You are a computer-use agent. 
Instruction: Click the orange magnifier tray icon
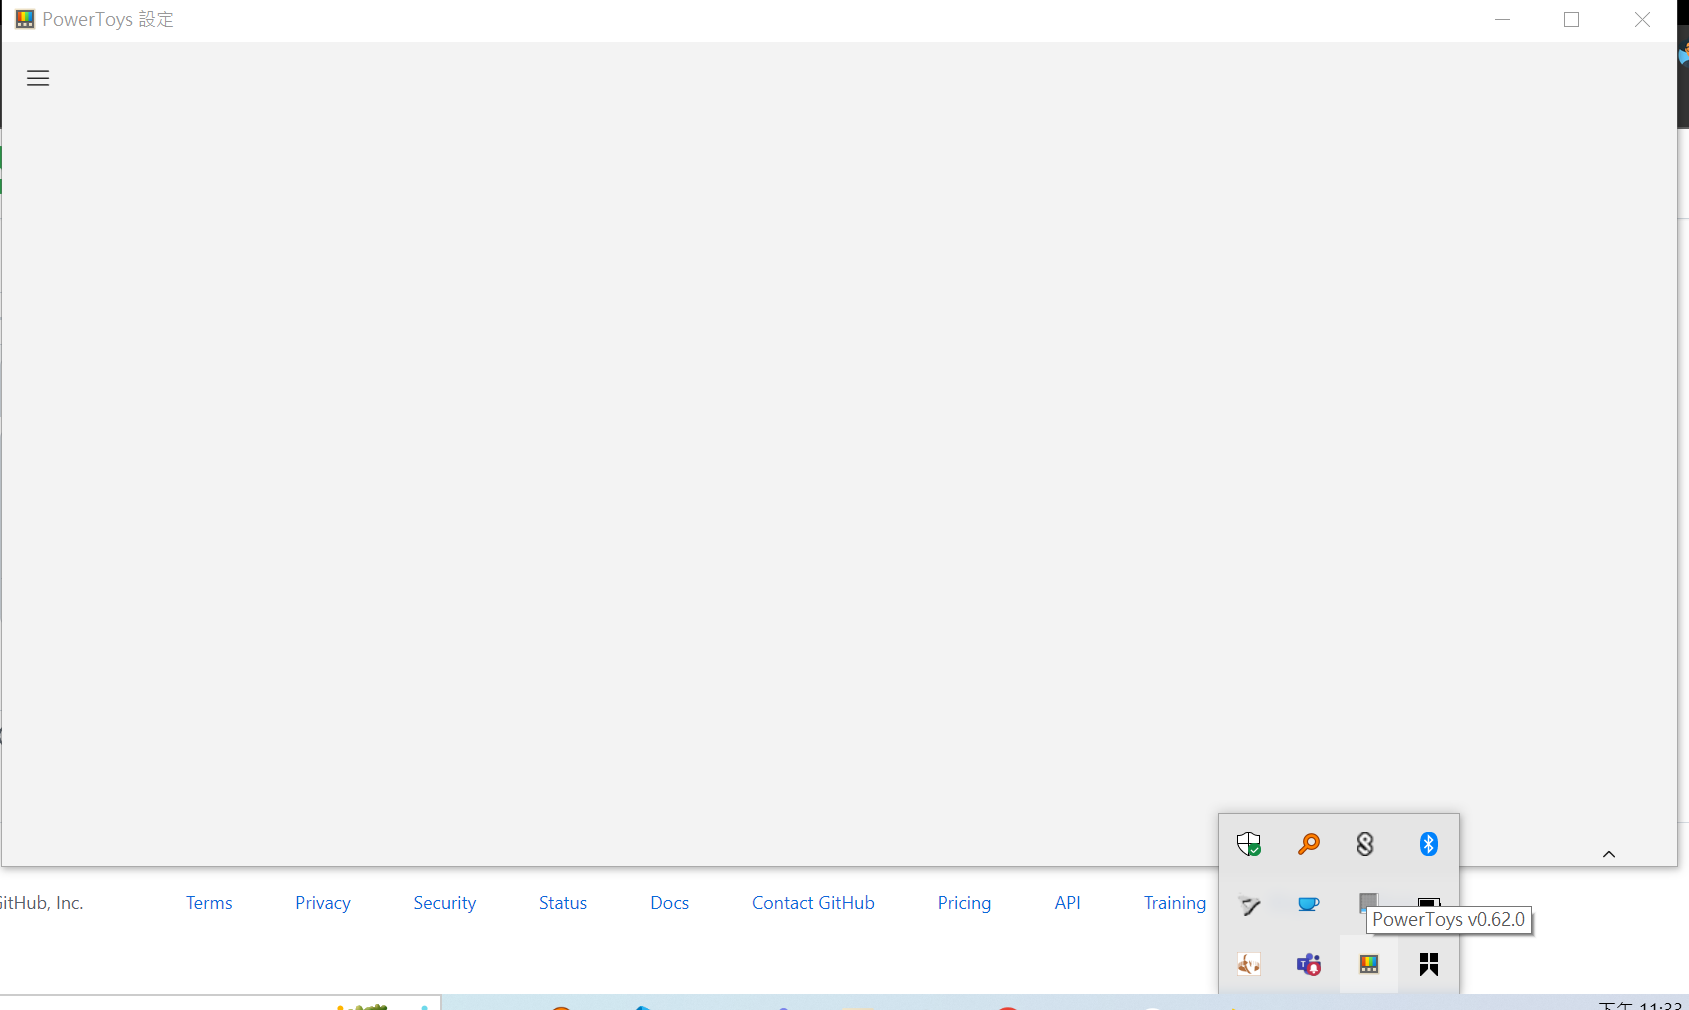click(1309, 844)
